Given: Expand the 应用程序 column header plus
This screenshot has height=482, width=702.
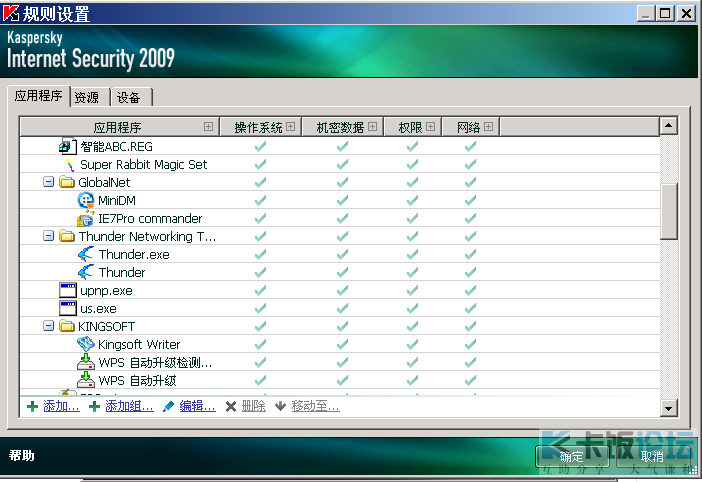Looking at the screenshot, I should [x=208, y=127].
